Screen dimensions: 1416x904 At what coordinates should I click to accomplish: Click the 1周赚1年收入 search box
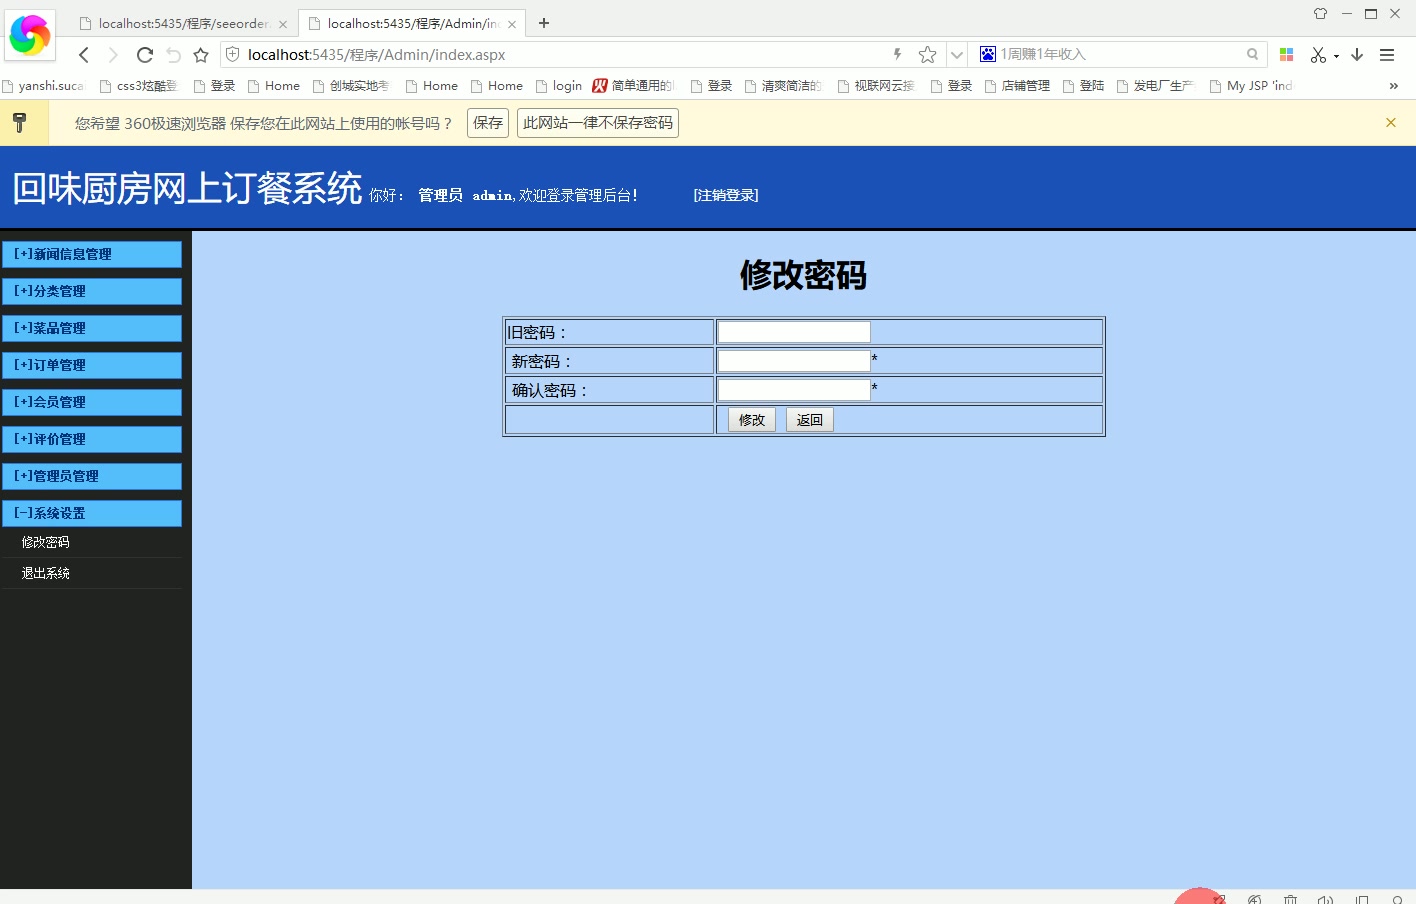coord(1120,54)
